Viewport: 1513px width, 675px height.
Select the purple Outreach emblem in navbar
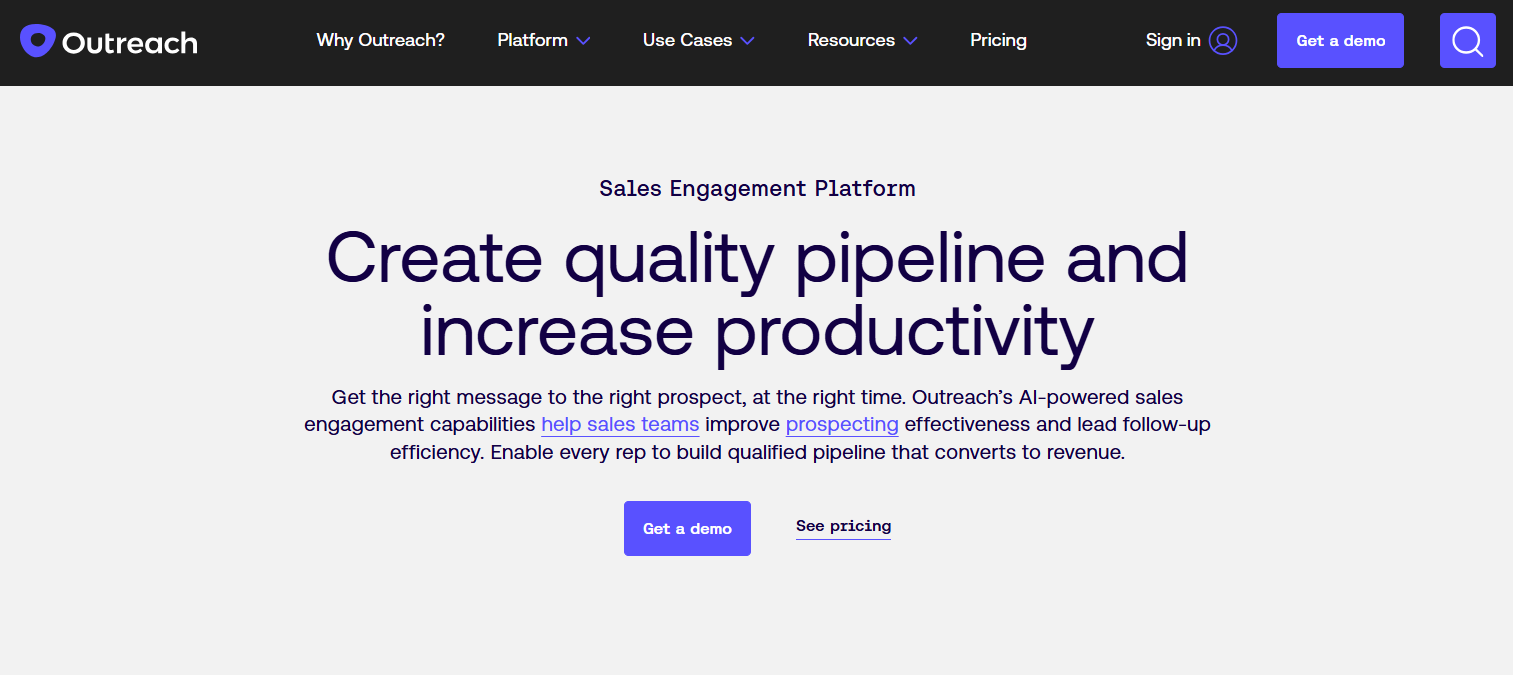[x=36, y=40]
